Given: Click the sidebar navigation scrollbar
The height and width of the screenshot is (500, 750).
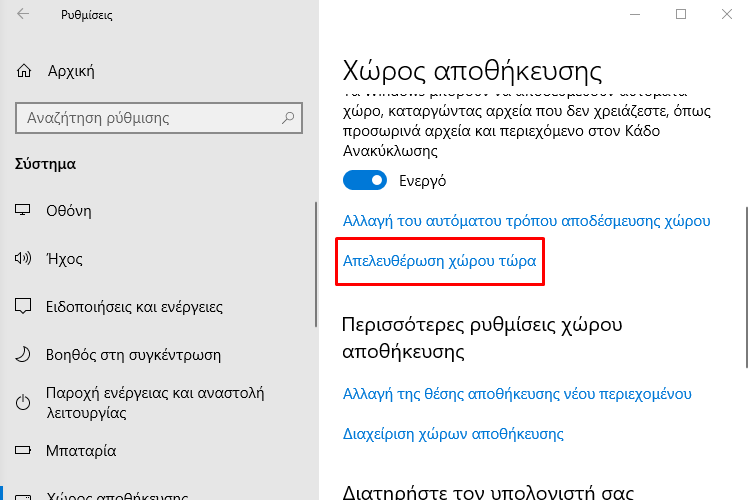Looking at the screenshot, I should 316,265.
